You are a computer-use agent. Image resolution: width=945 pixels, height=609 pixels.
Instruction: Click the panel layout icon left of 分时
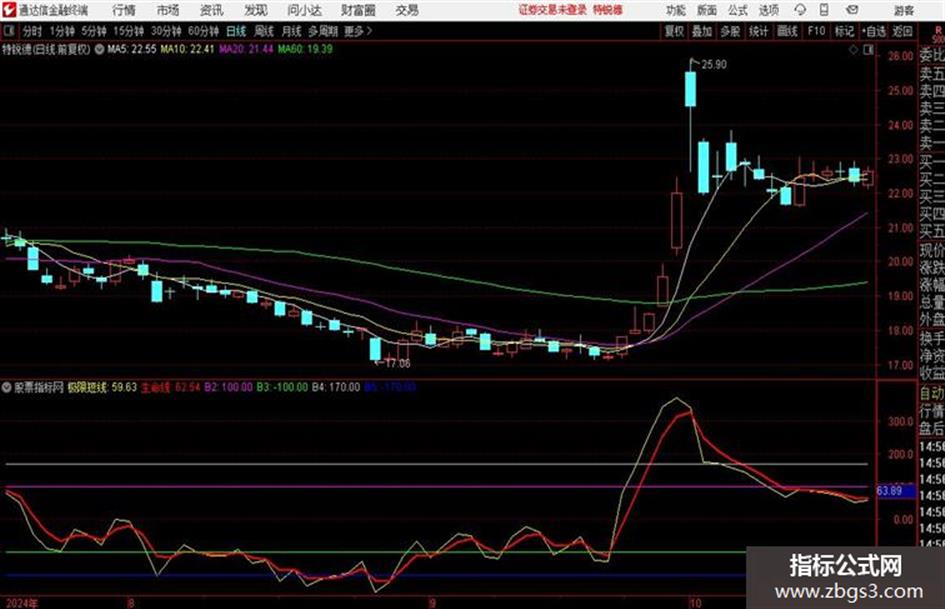click(9, 31)
